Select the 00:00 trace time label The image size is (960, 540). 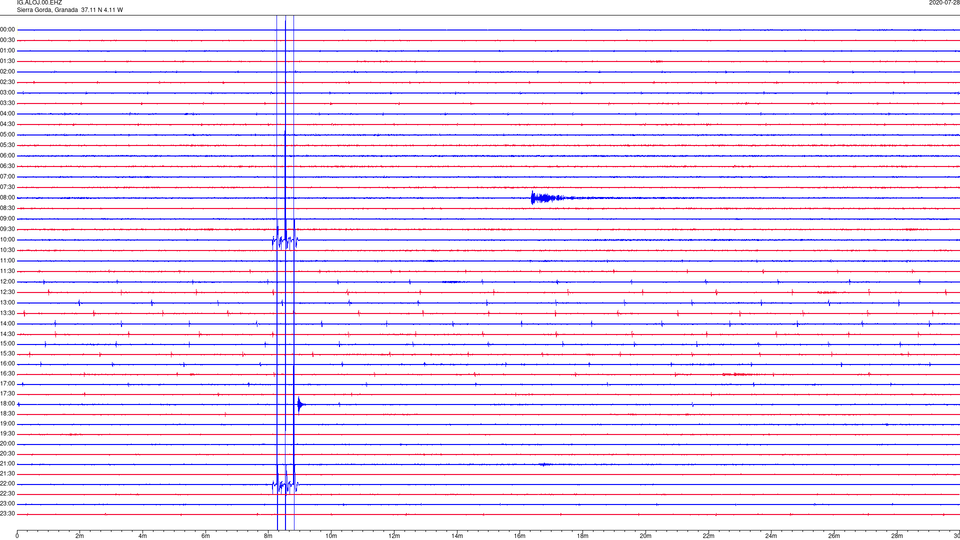8,29
